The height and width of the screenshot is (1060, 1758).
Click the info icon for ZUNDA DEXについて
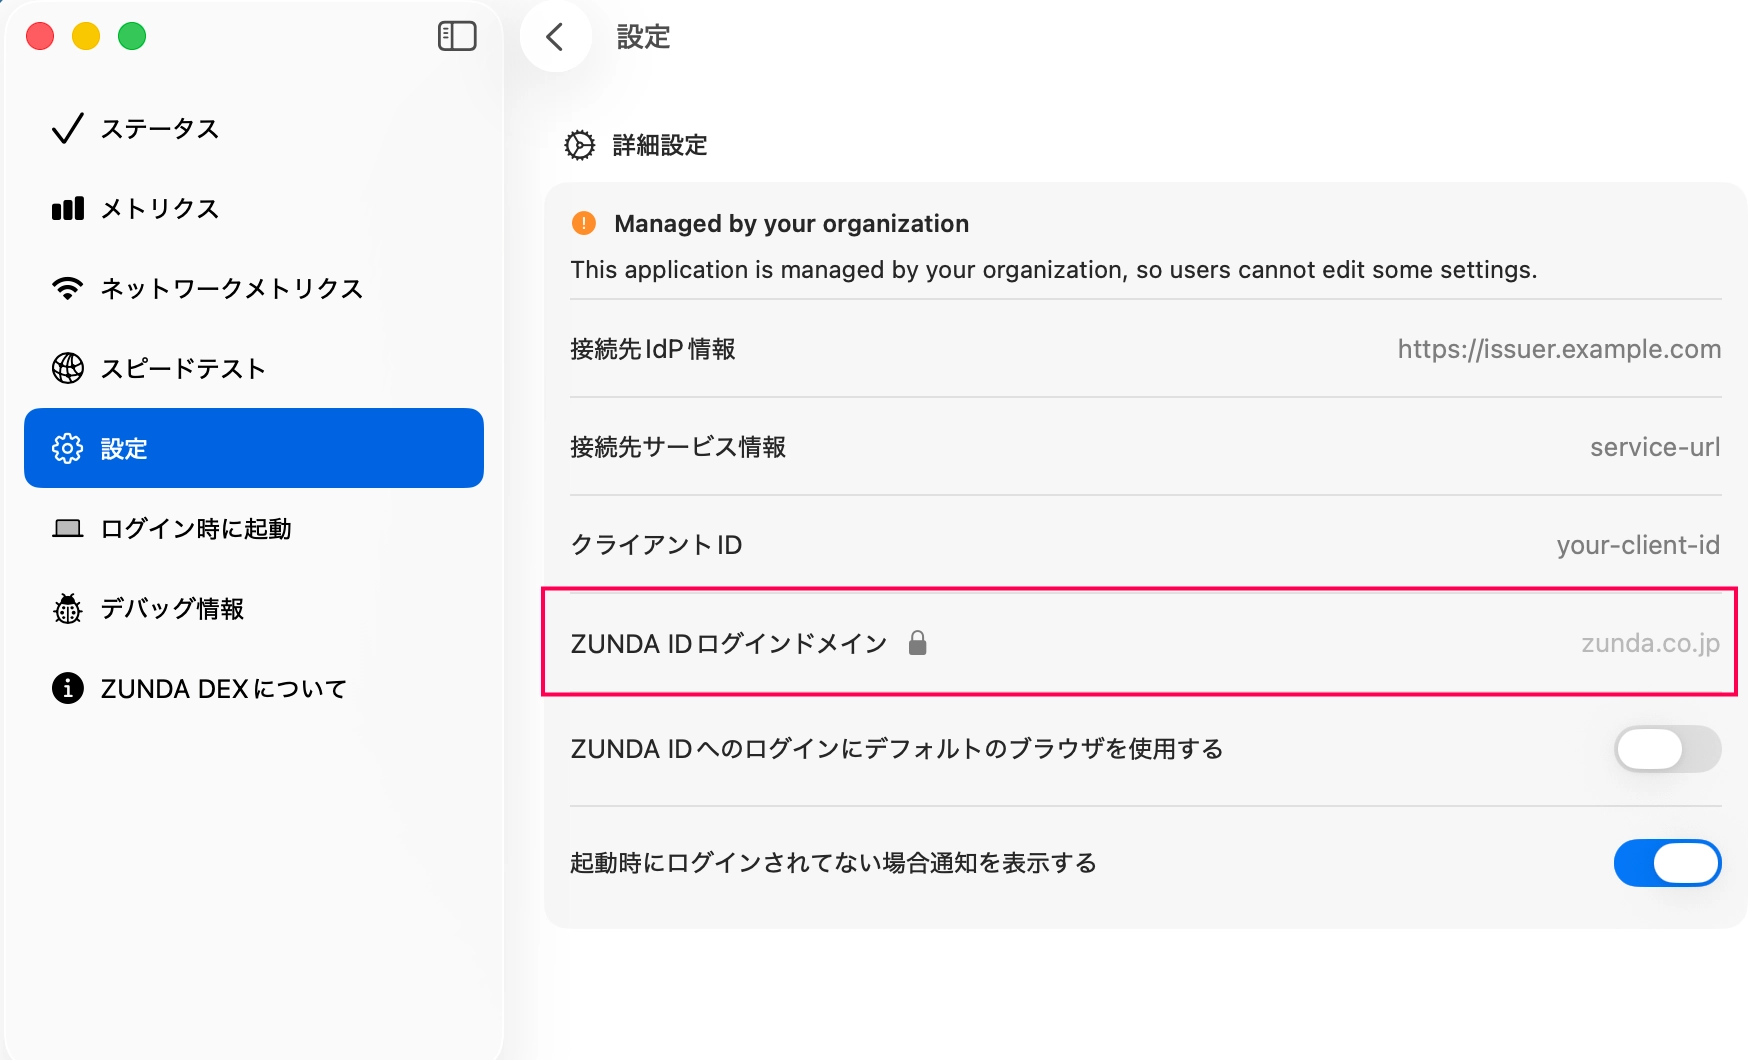tap(67, 689)
